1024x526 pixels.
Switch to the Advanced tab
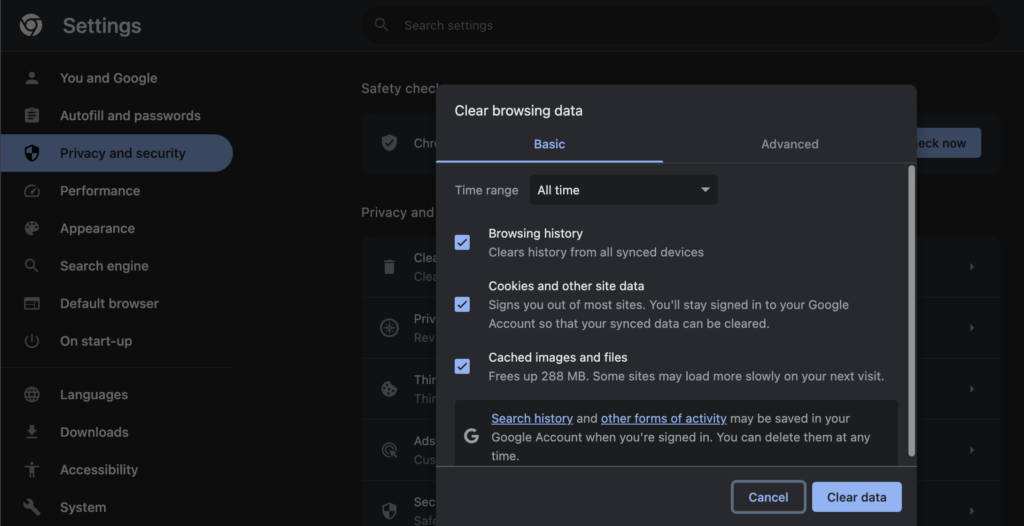[x=790, y=144]
